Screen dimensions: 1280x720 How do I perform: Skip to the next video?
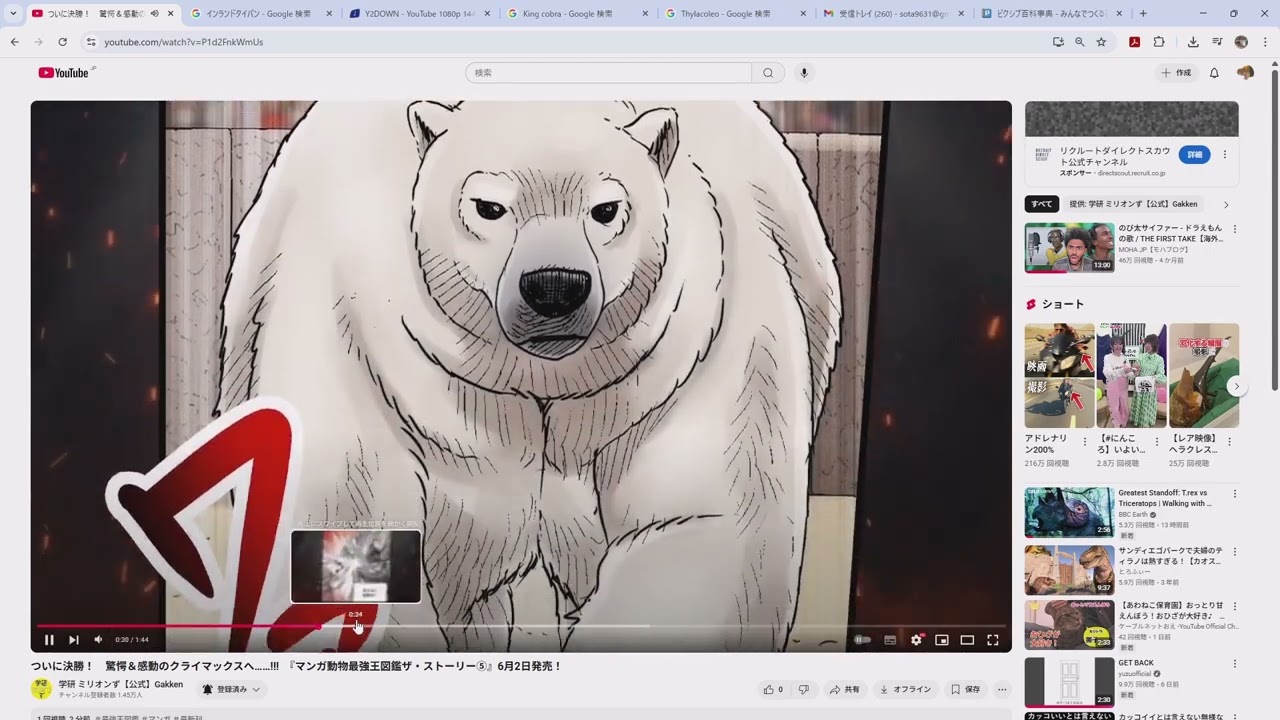tap(73, 640)
